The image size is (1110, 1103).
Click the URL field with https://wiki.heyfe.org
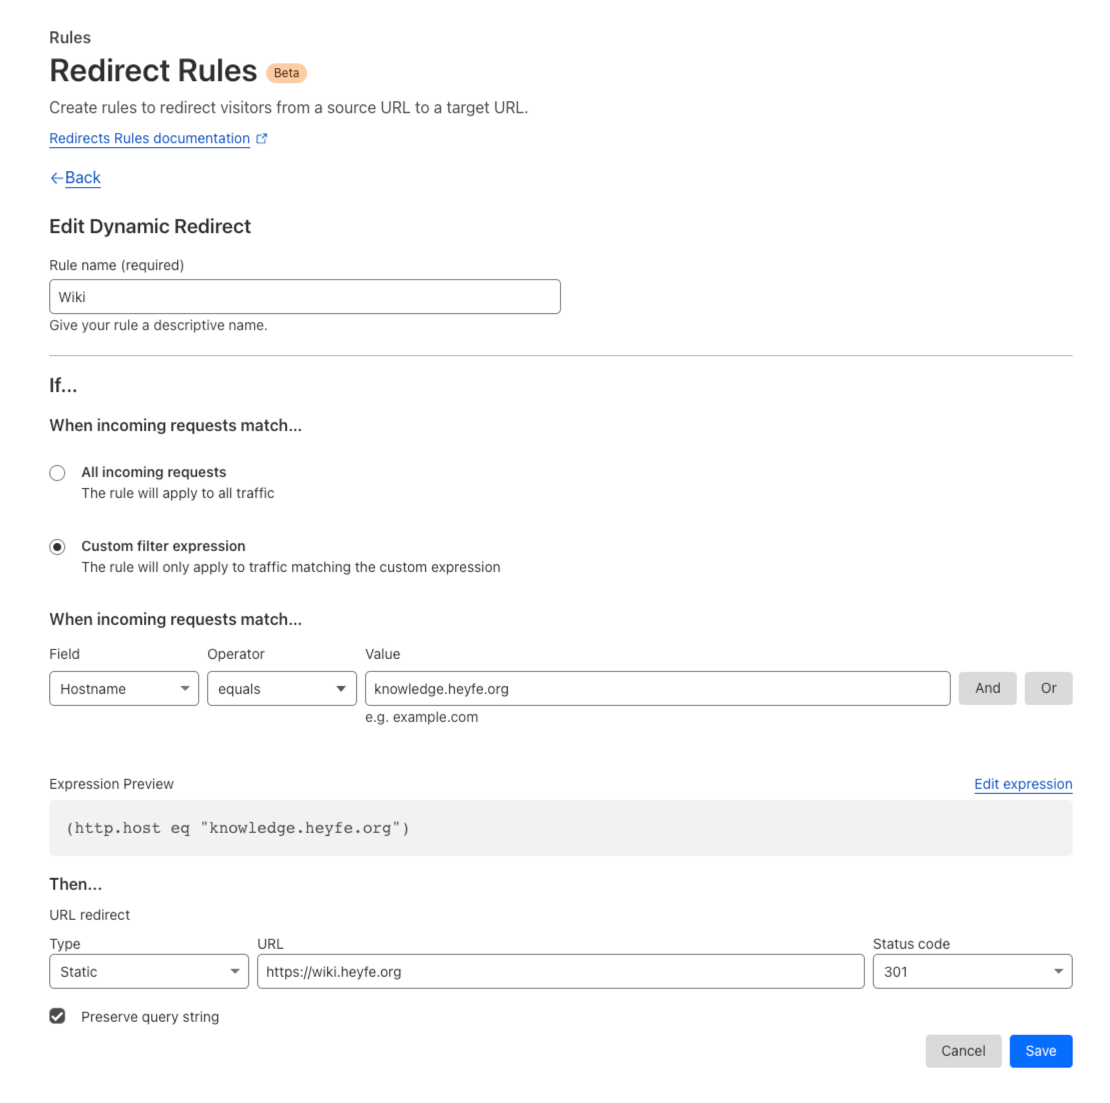tap(560, 972)
